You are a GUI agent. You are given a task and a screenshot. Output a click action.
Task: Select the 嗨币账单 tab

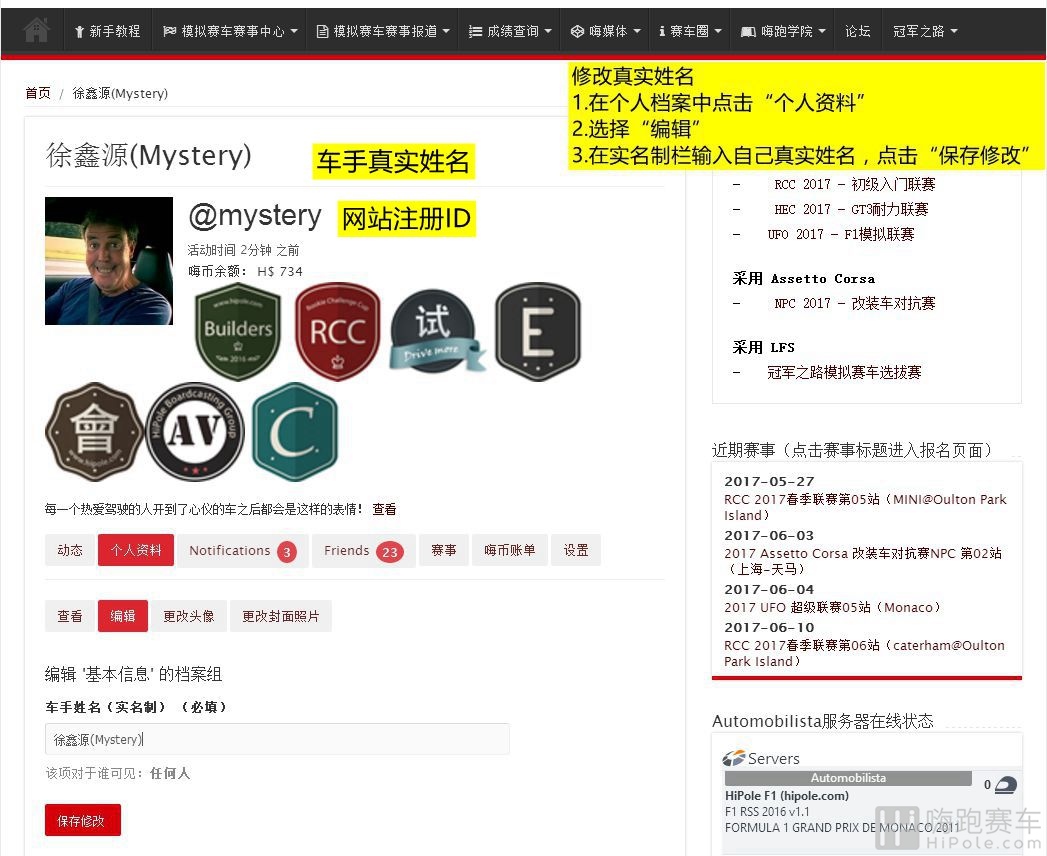(x=510, y=550)
